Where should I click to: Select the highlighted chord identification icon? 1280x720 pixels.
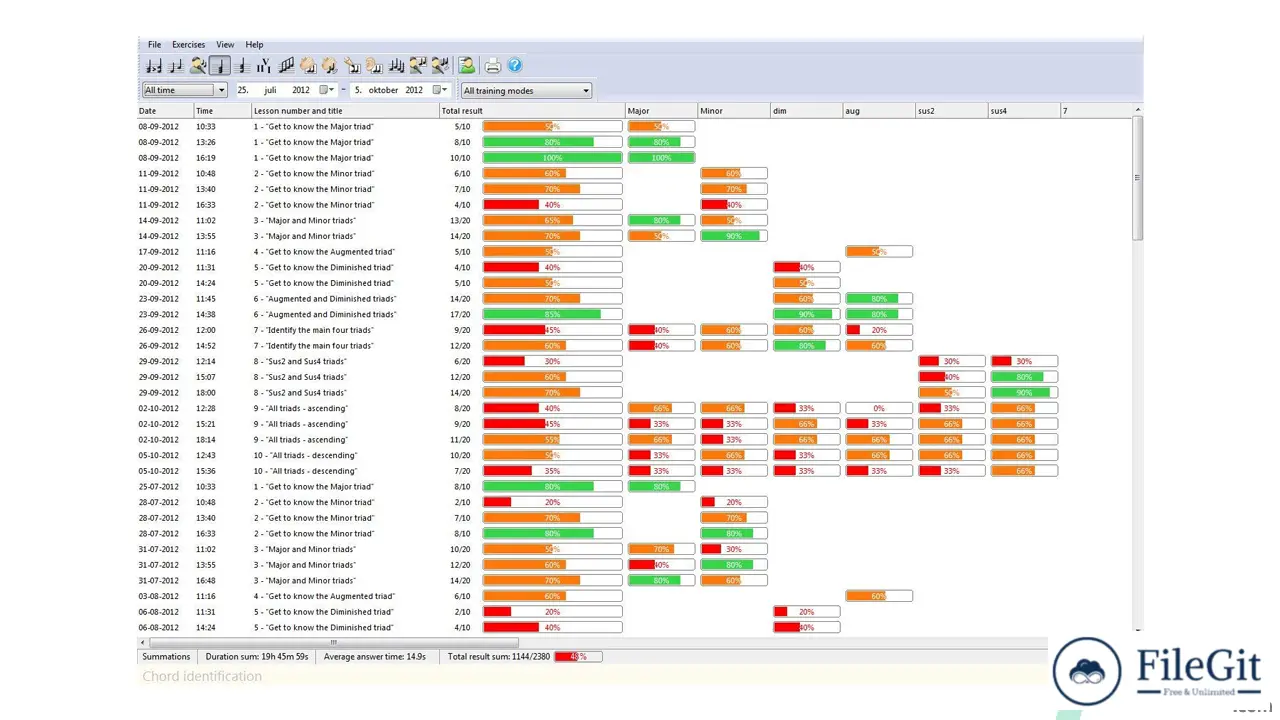coord(220,66)
